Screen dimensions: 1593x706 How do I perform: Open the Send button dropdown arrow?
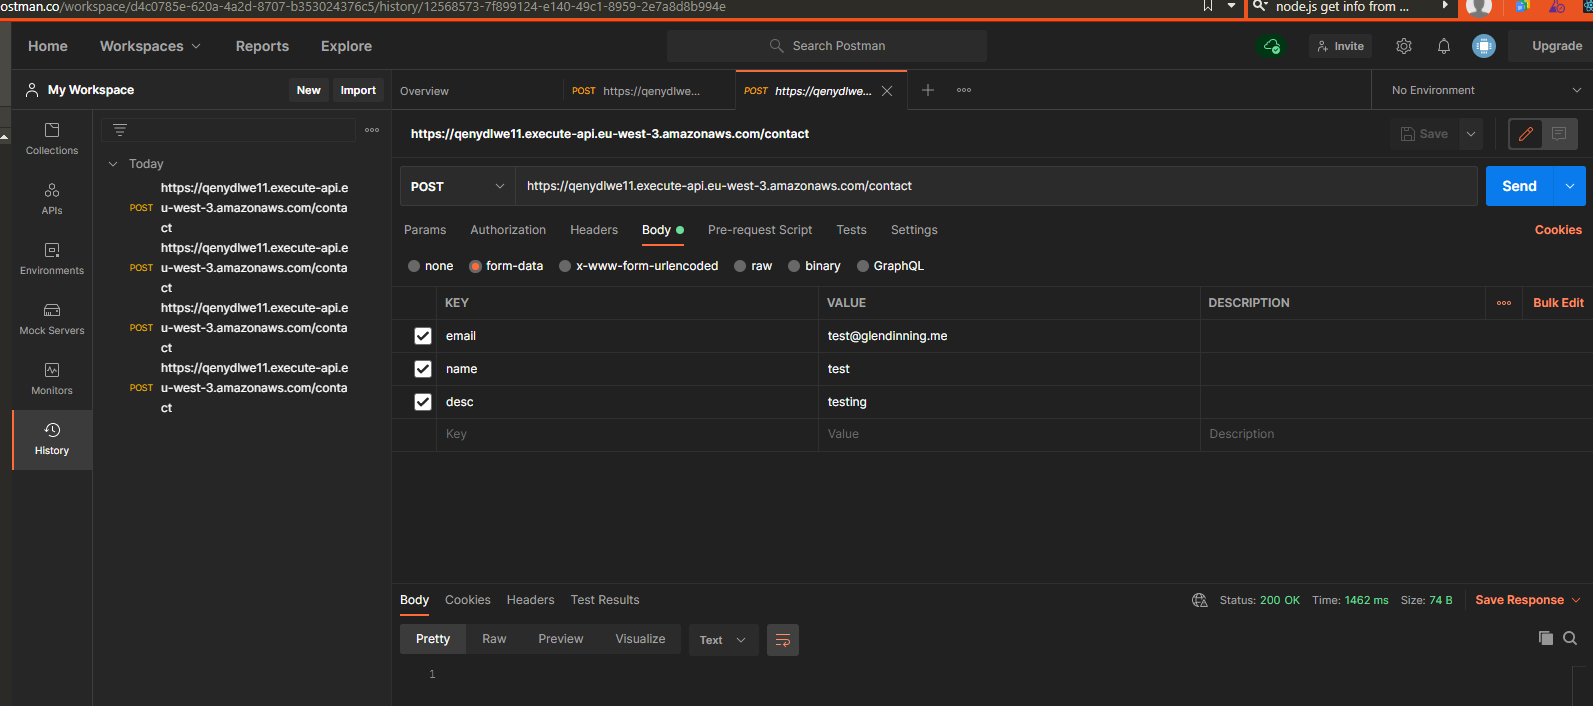(x=1570, y=186)
